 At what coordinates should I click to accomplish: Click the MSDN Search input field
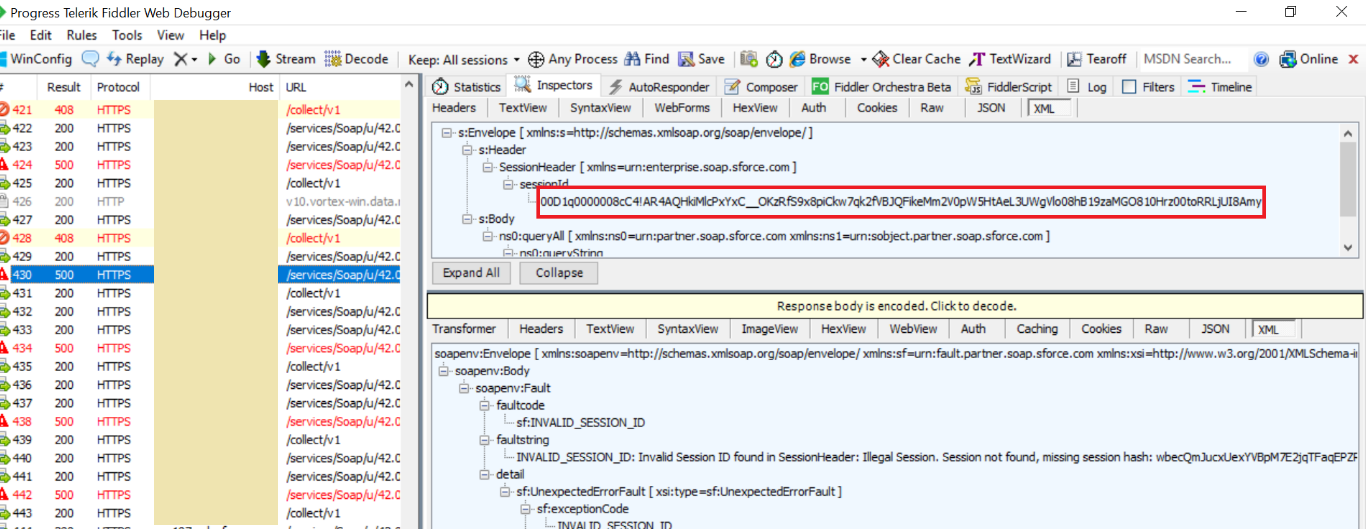[1187, 59]
